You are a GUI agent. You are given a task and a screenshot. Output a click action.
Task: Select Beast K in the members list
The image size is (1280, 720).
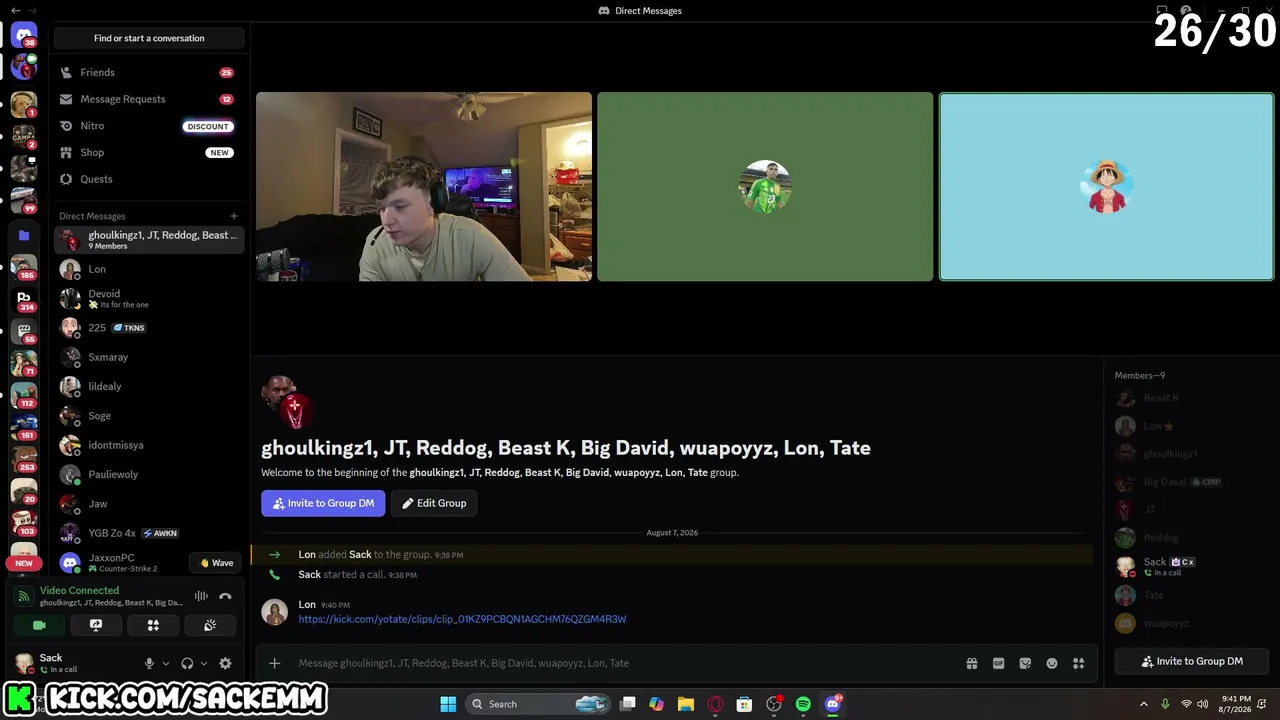[x=1192, y=398]
